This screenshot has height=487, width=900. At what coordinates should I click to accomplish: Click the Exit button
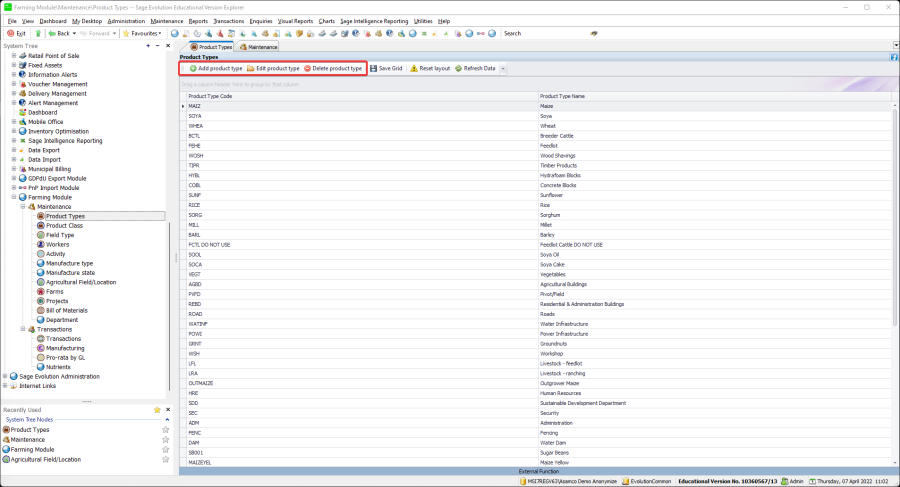[16, 33]
